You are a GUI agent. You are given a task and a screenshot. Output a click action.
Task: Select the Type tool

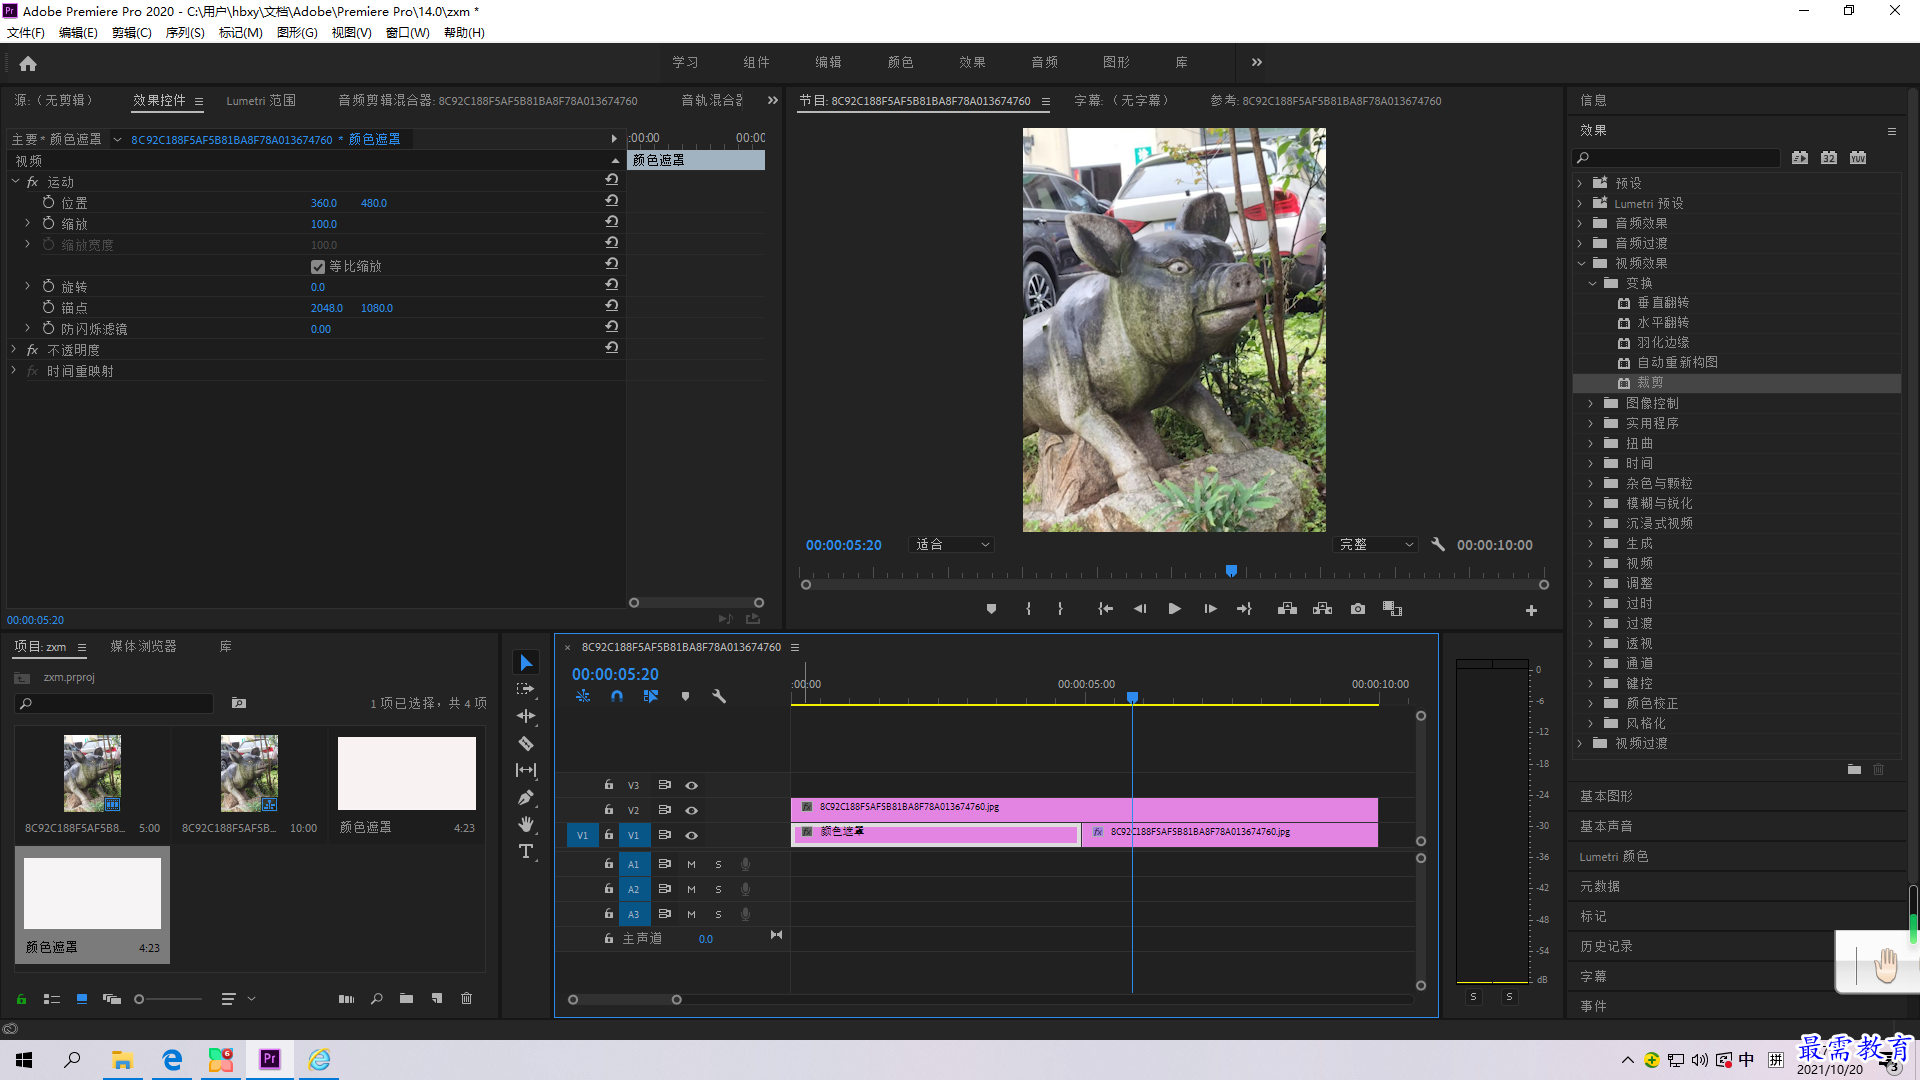coord(526,851)
